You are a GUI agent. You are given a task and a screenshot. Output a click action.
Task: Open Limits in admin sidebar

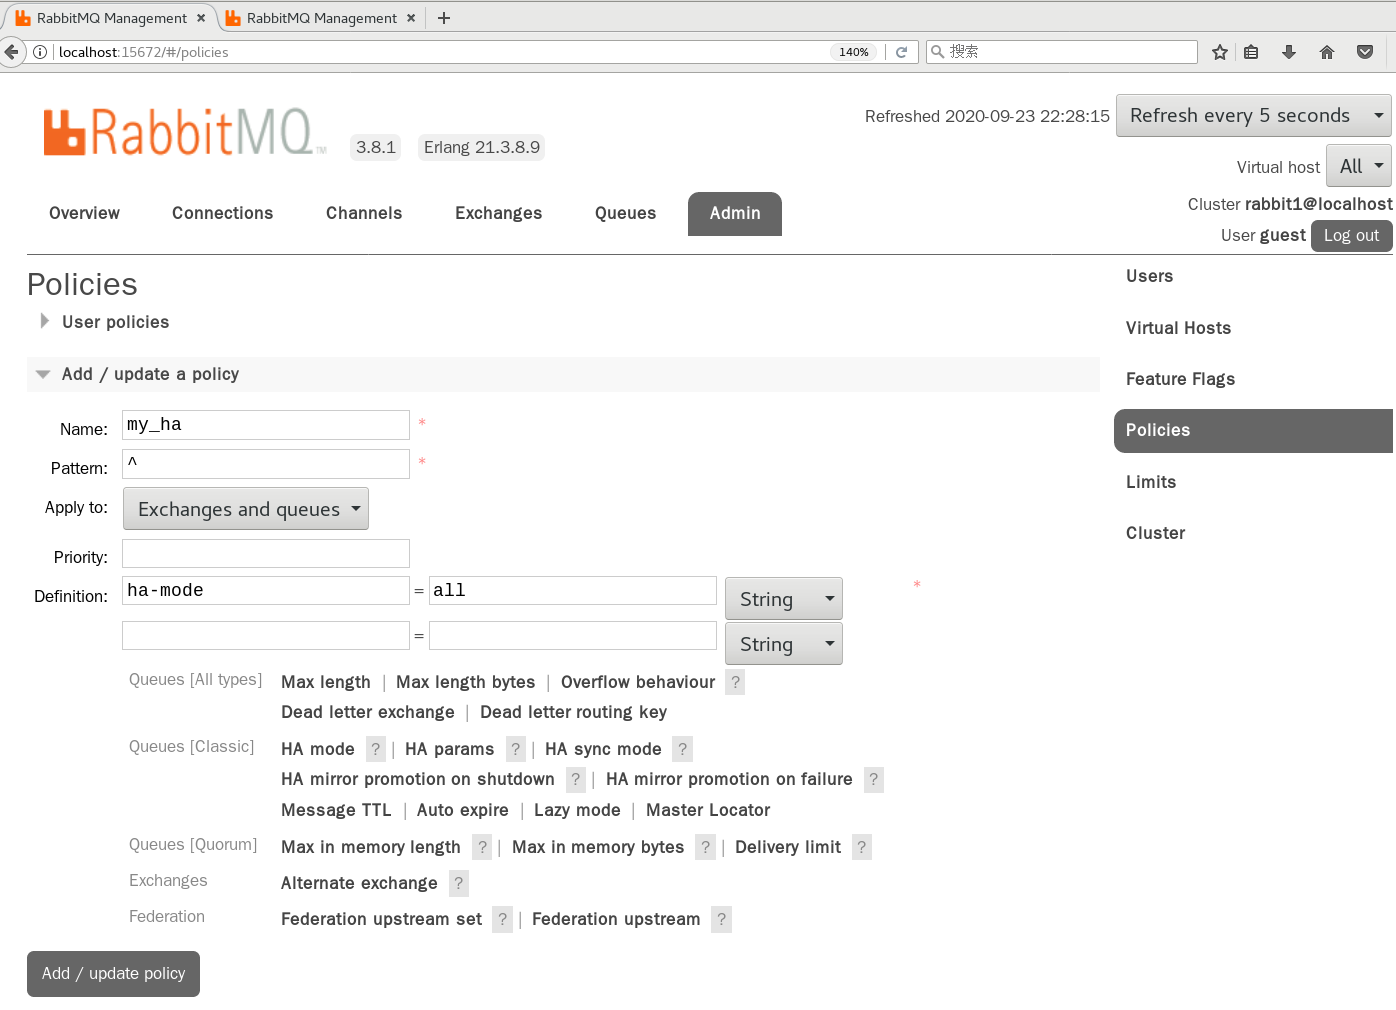point(1151,482)
